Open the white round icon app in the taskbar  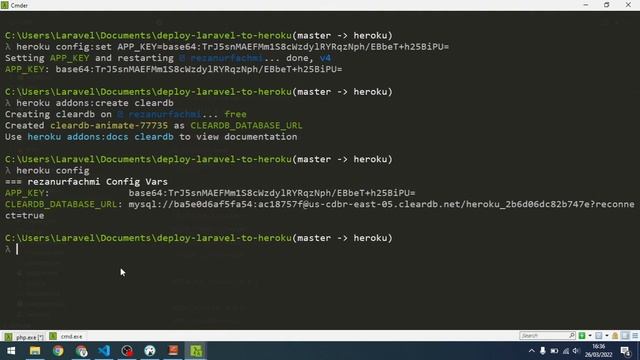[150, 351]
